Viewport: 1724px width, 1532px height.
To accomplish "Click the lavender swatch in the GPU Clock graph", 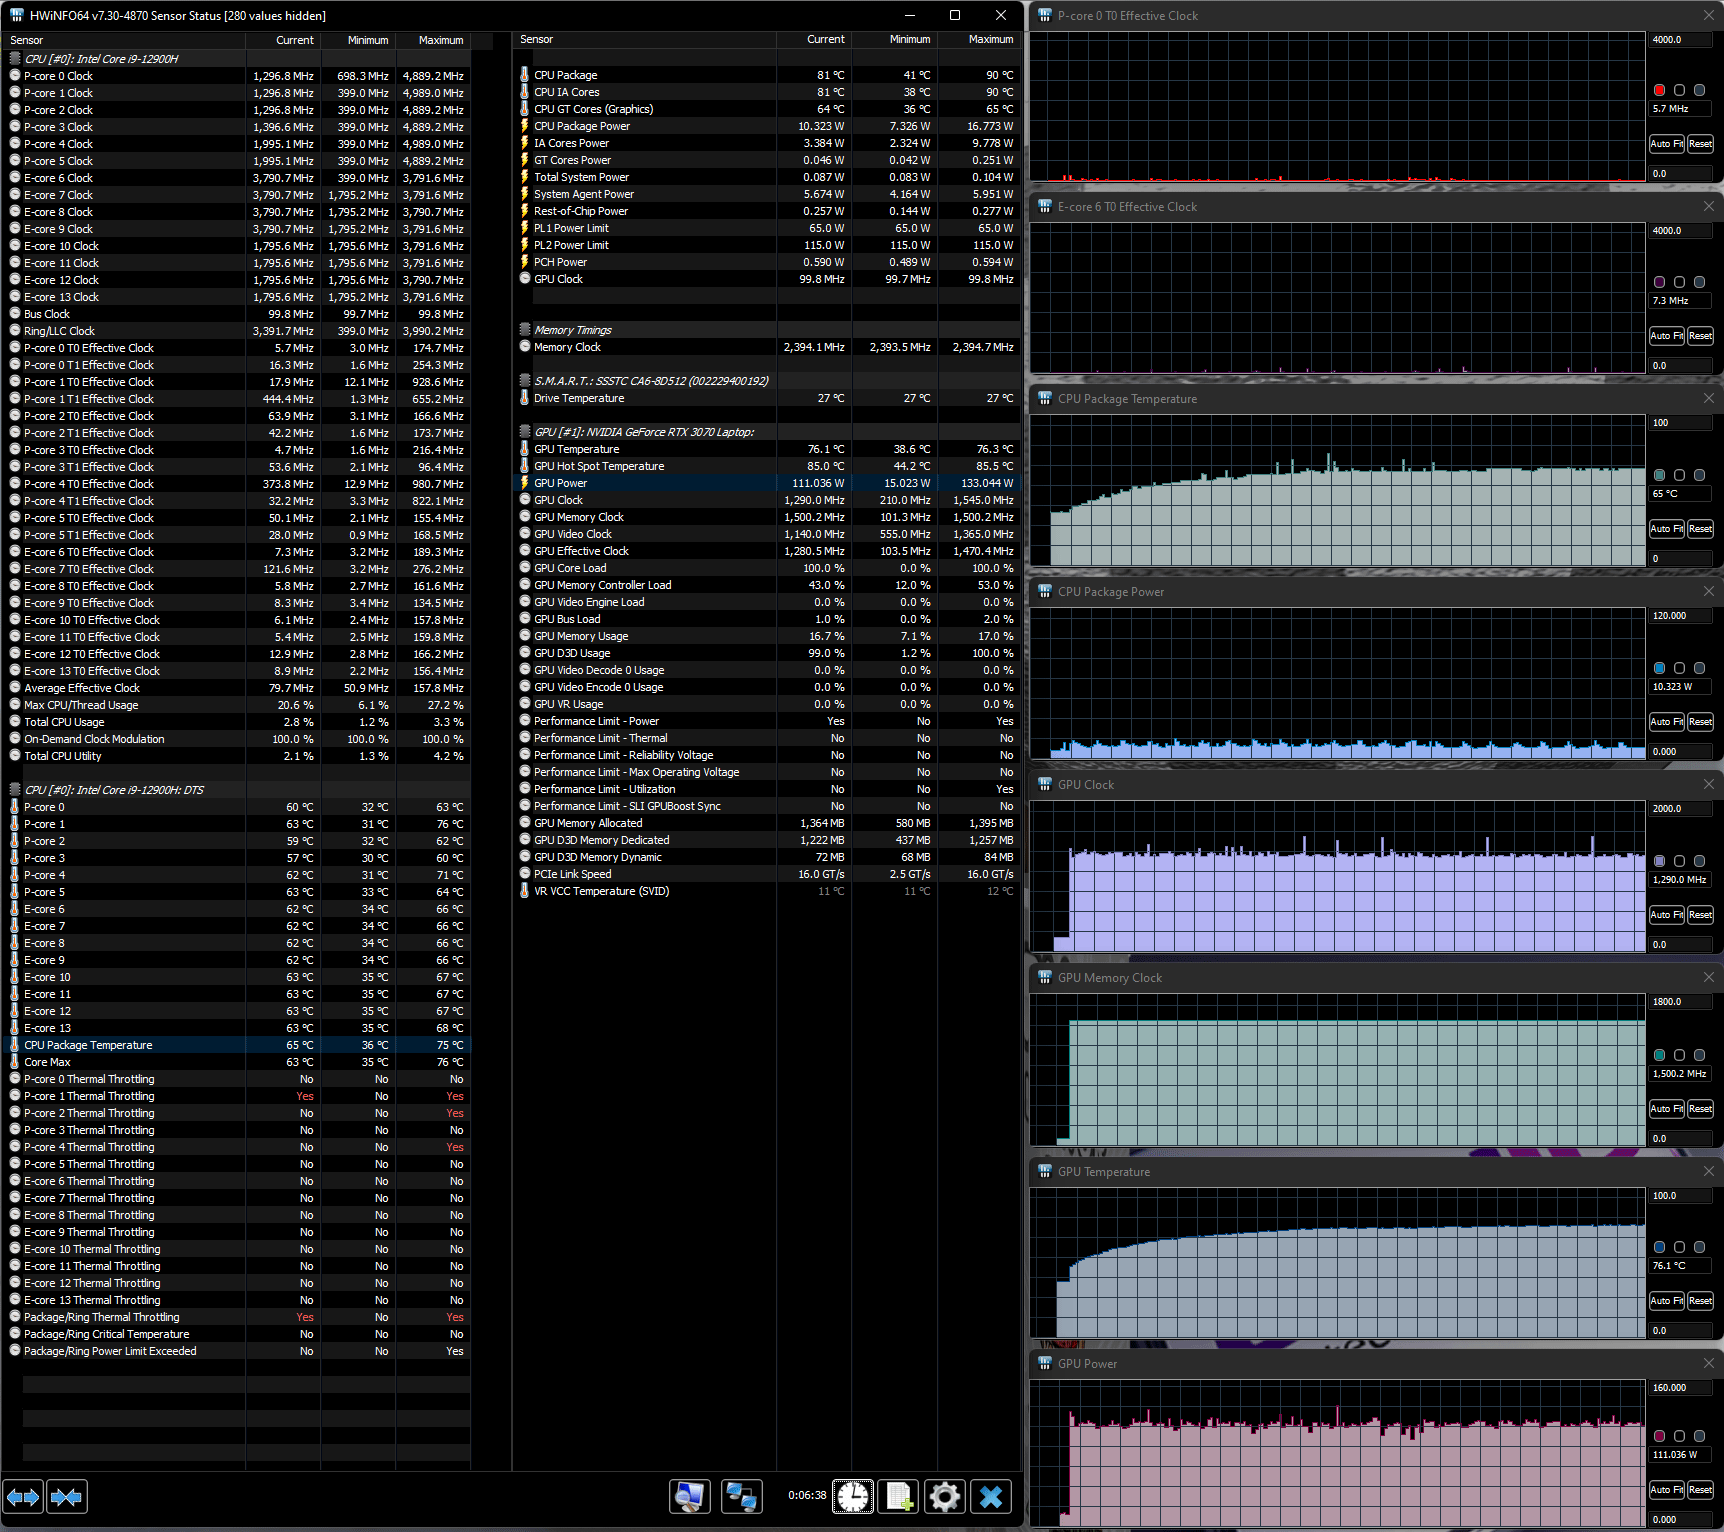I will [x=1660, y=861].
